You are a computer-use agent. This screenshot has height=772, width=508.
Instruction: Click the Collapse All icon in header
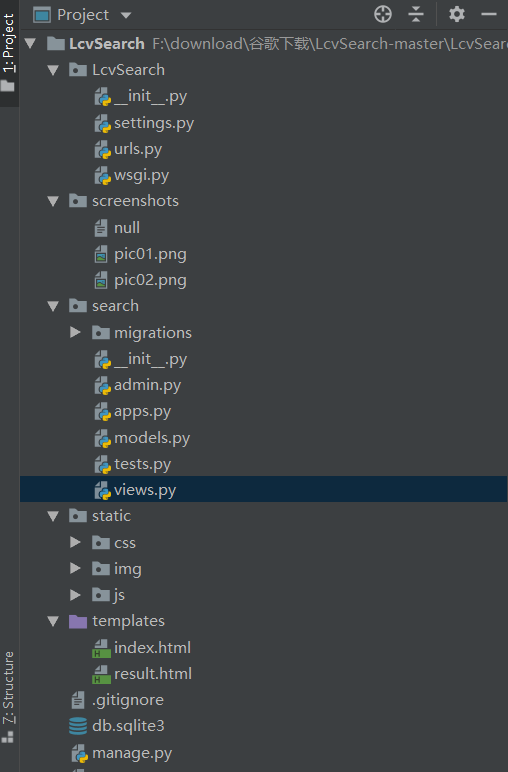click(x=416, y=14)
